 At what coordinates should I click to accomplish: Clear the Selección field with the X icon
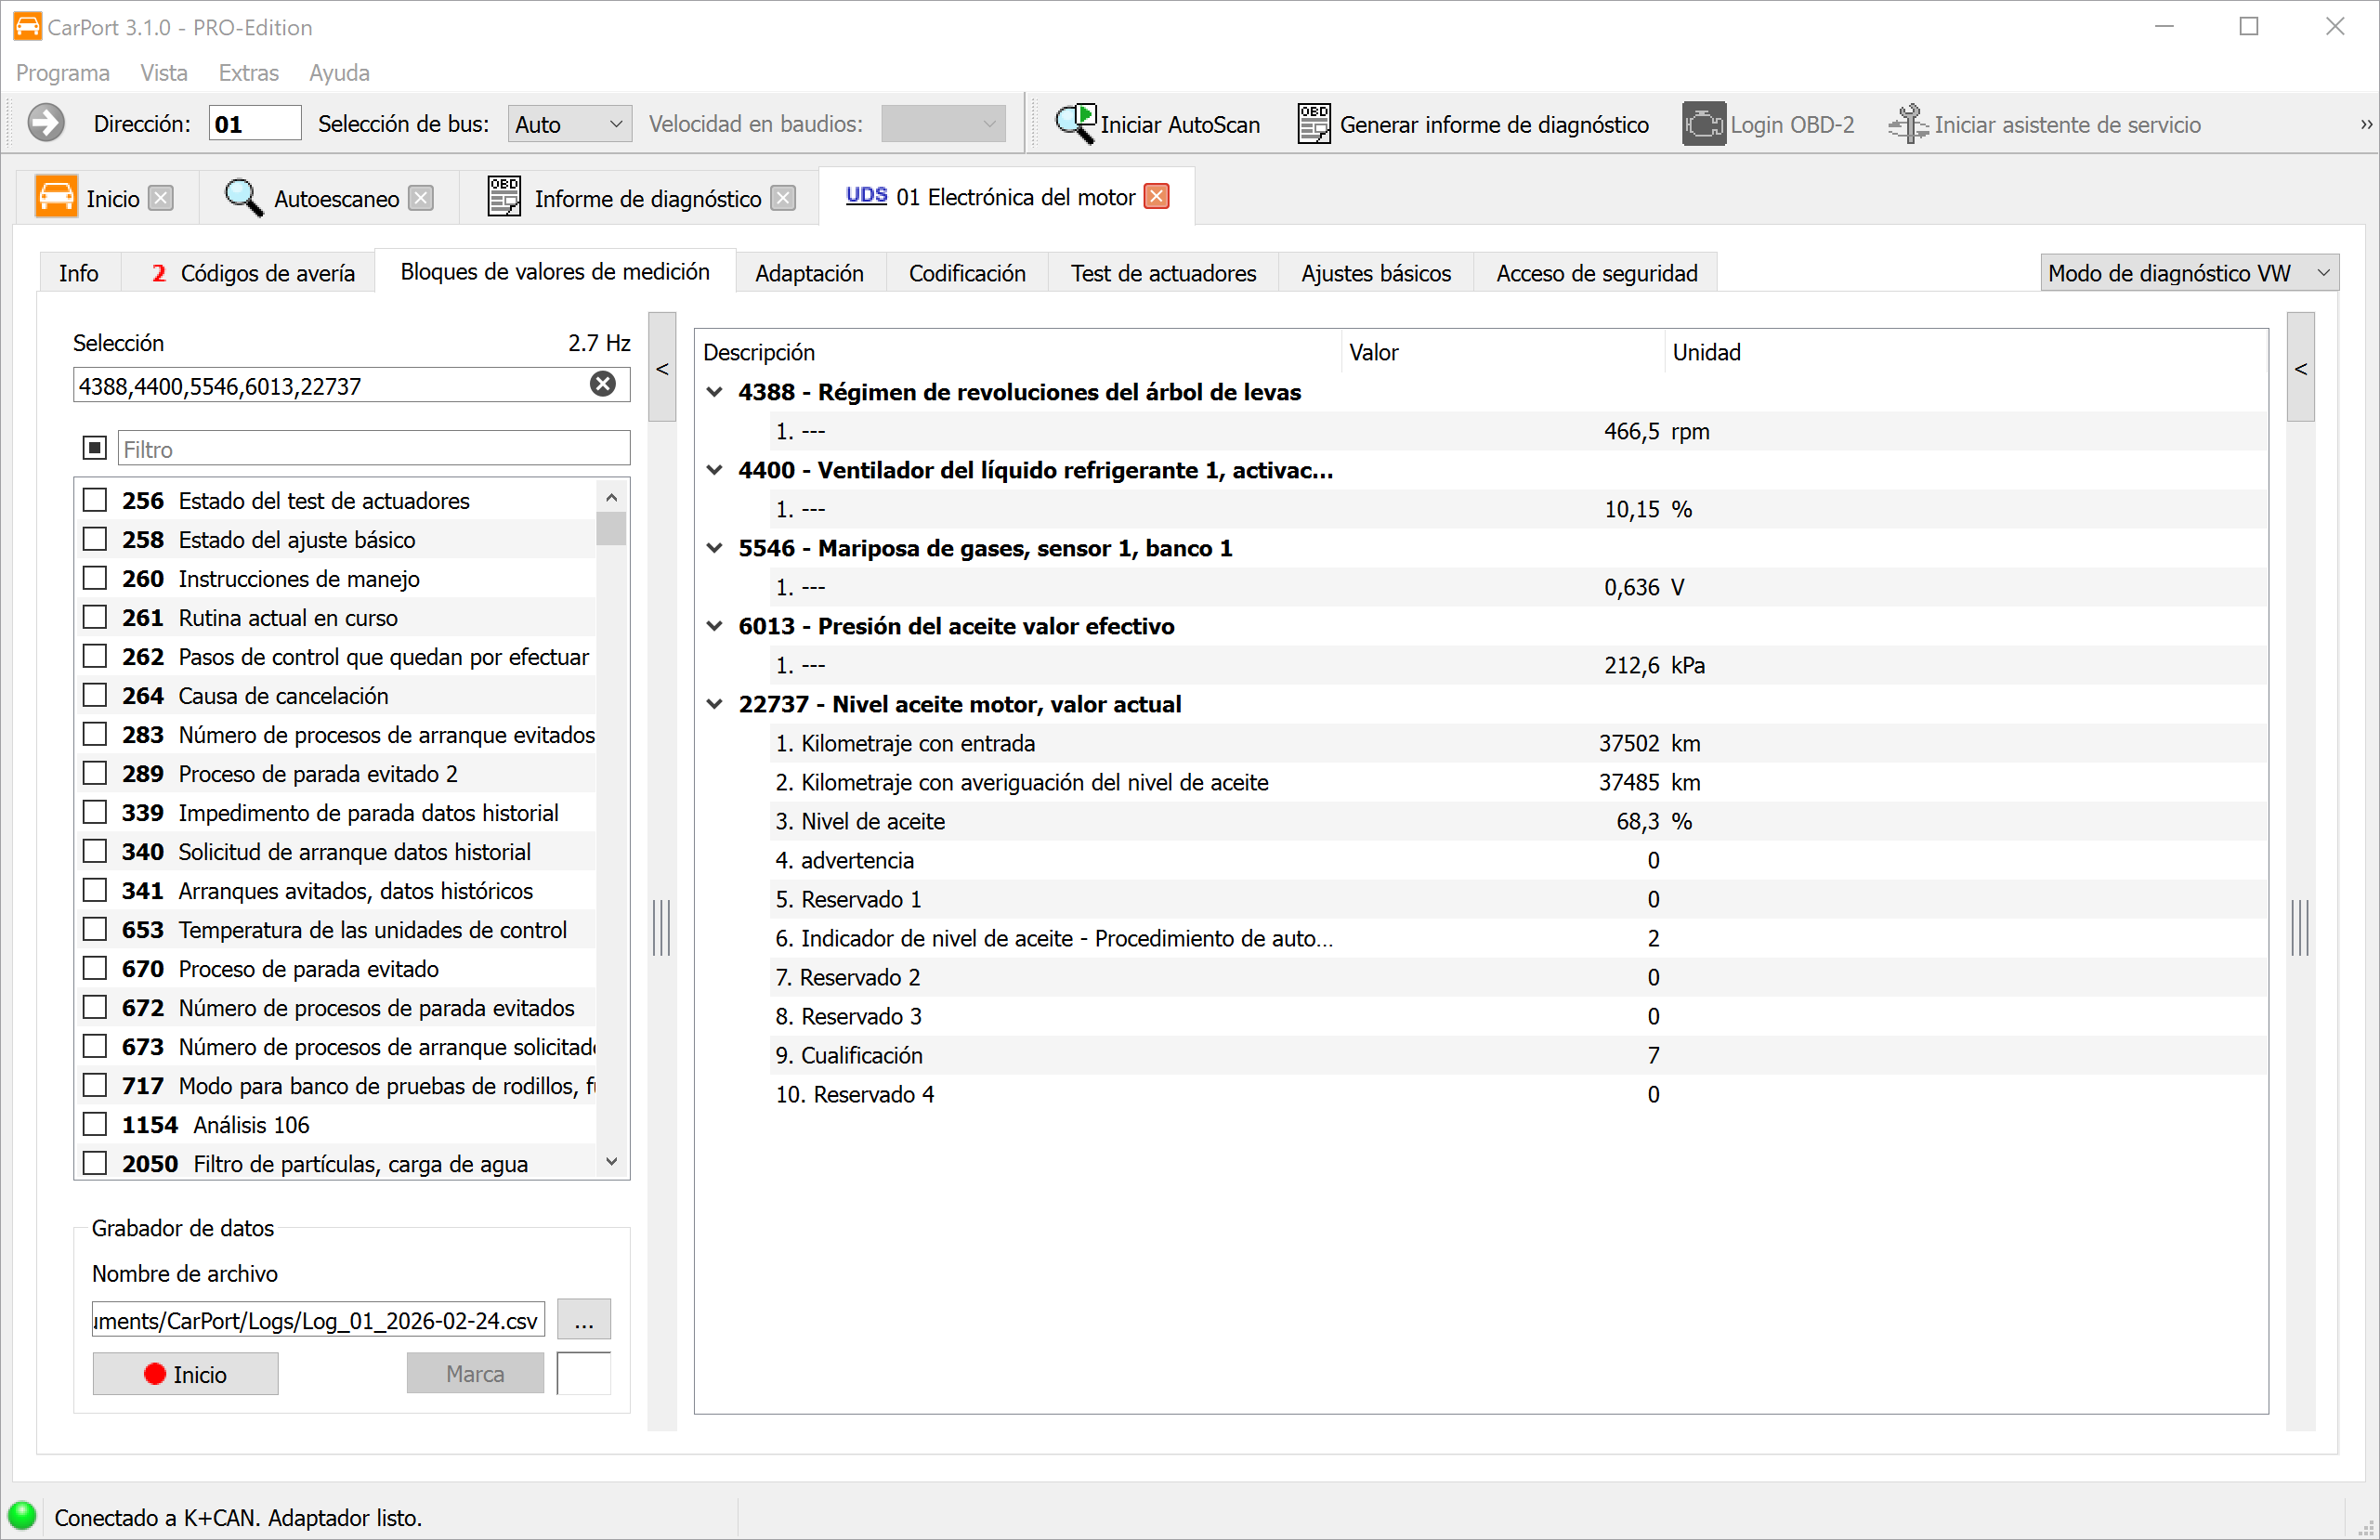(x=602, y=385)
